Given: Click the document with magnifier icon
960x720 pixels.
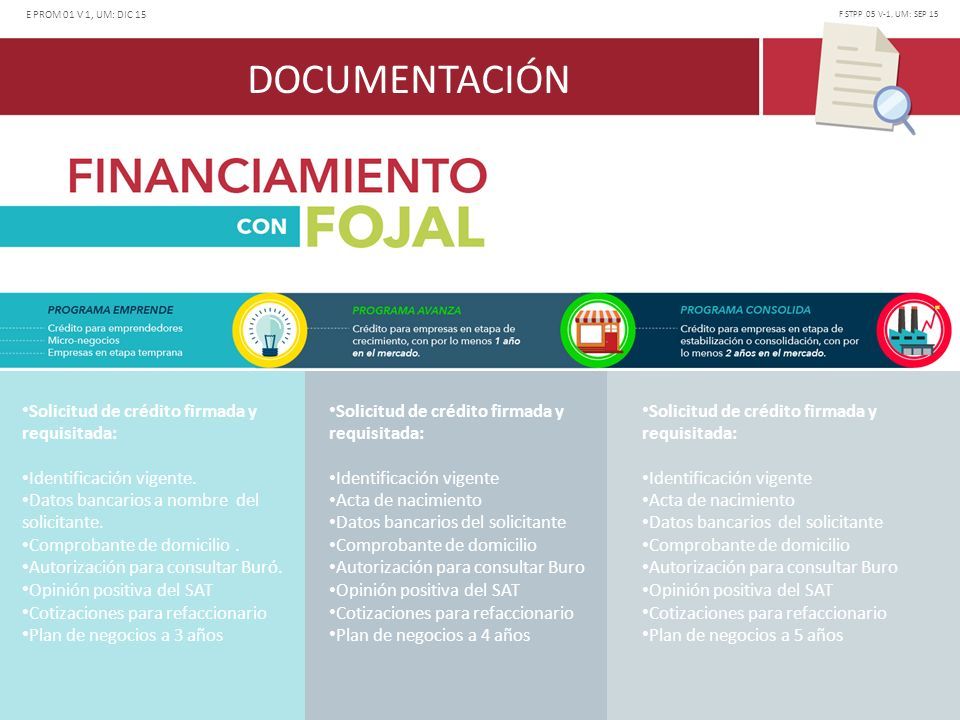Looking at the screenshot, I should pyautogui.click(x=864, y=78).
